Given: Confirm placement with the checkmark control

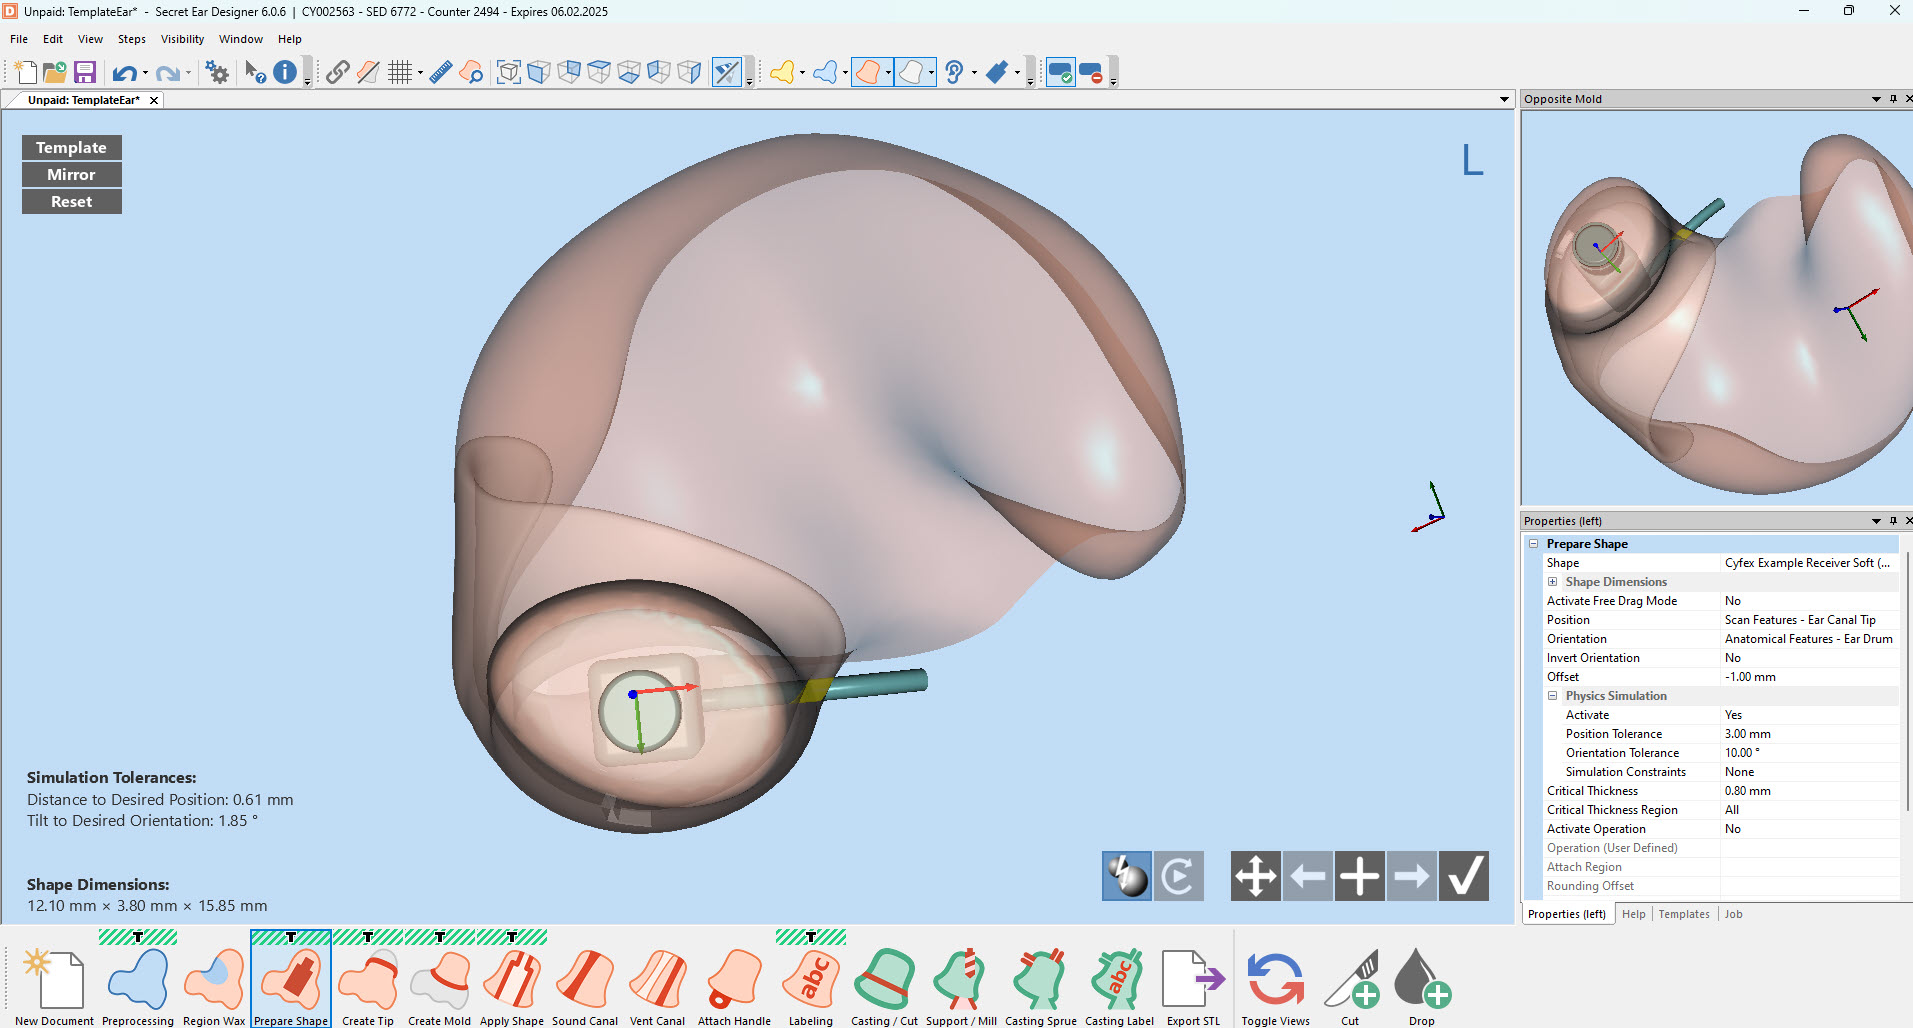Looking at the screenshot, I should [1463, 875].
